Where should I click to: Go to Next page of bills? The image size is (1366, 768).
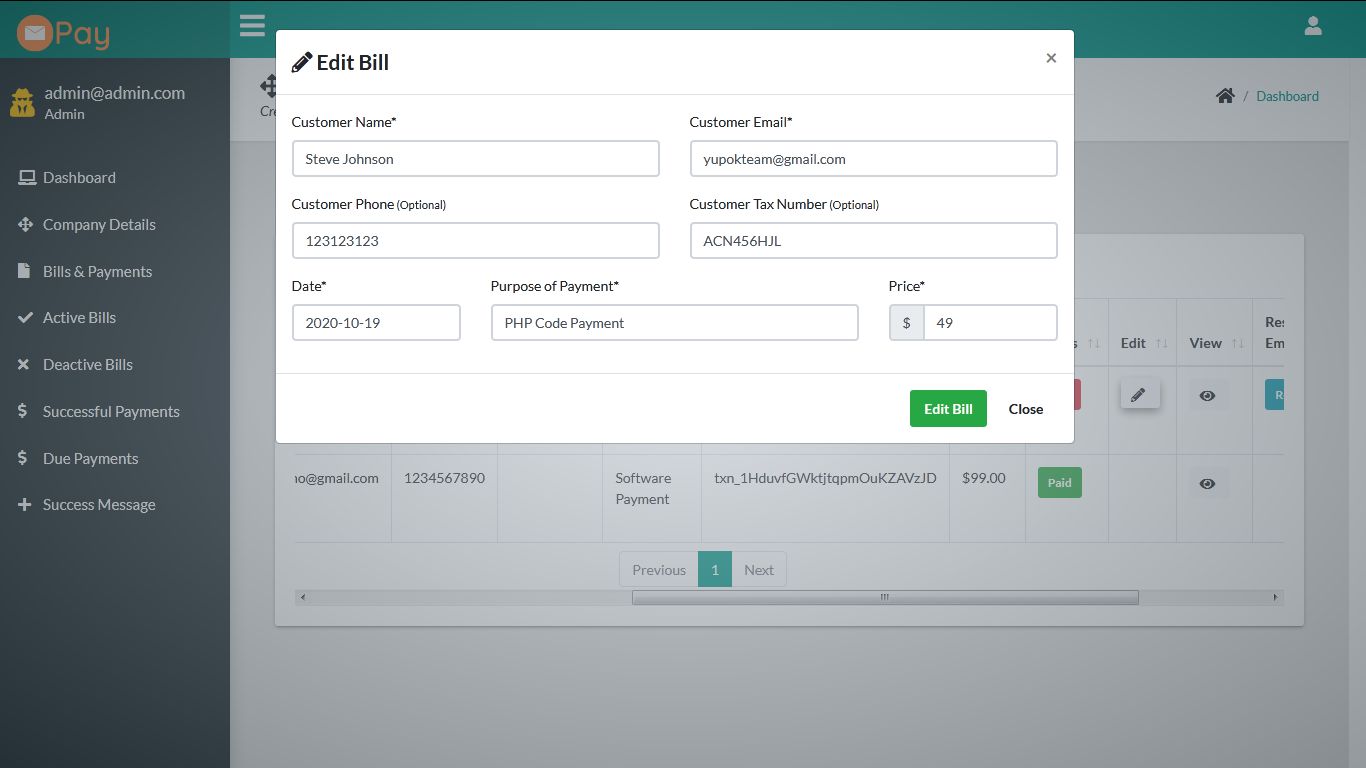tap(759, 569)
